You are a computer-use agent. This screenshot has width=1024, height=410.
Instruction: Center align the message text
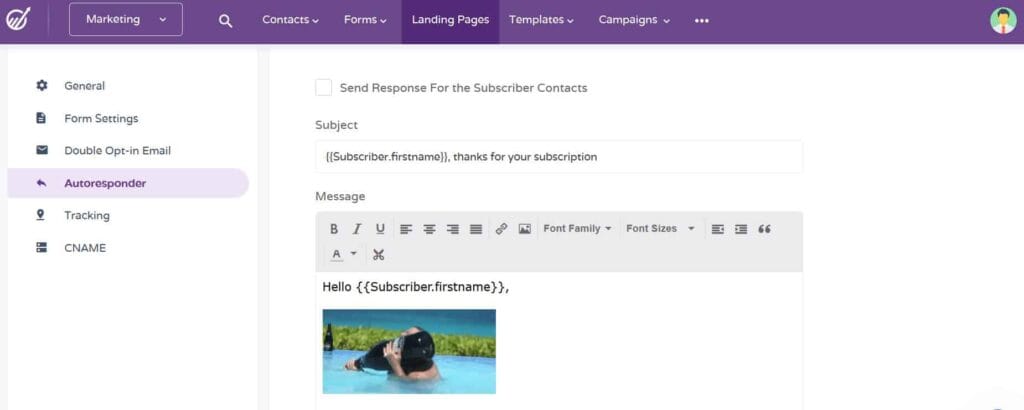click(x=429, y=229)
